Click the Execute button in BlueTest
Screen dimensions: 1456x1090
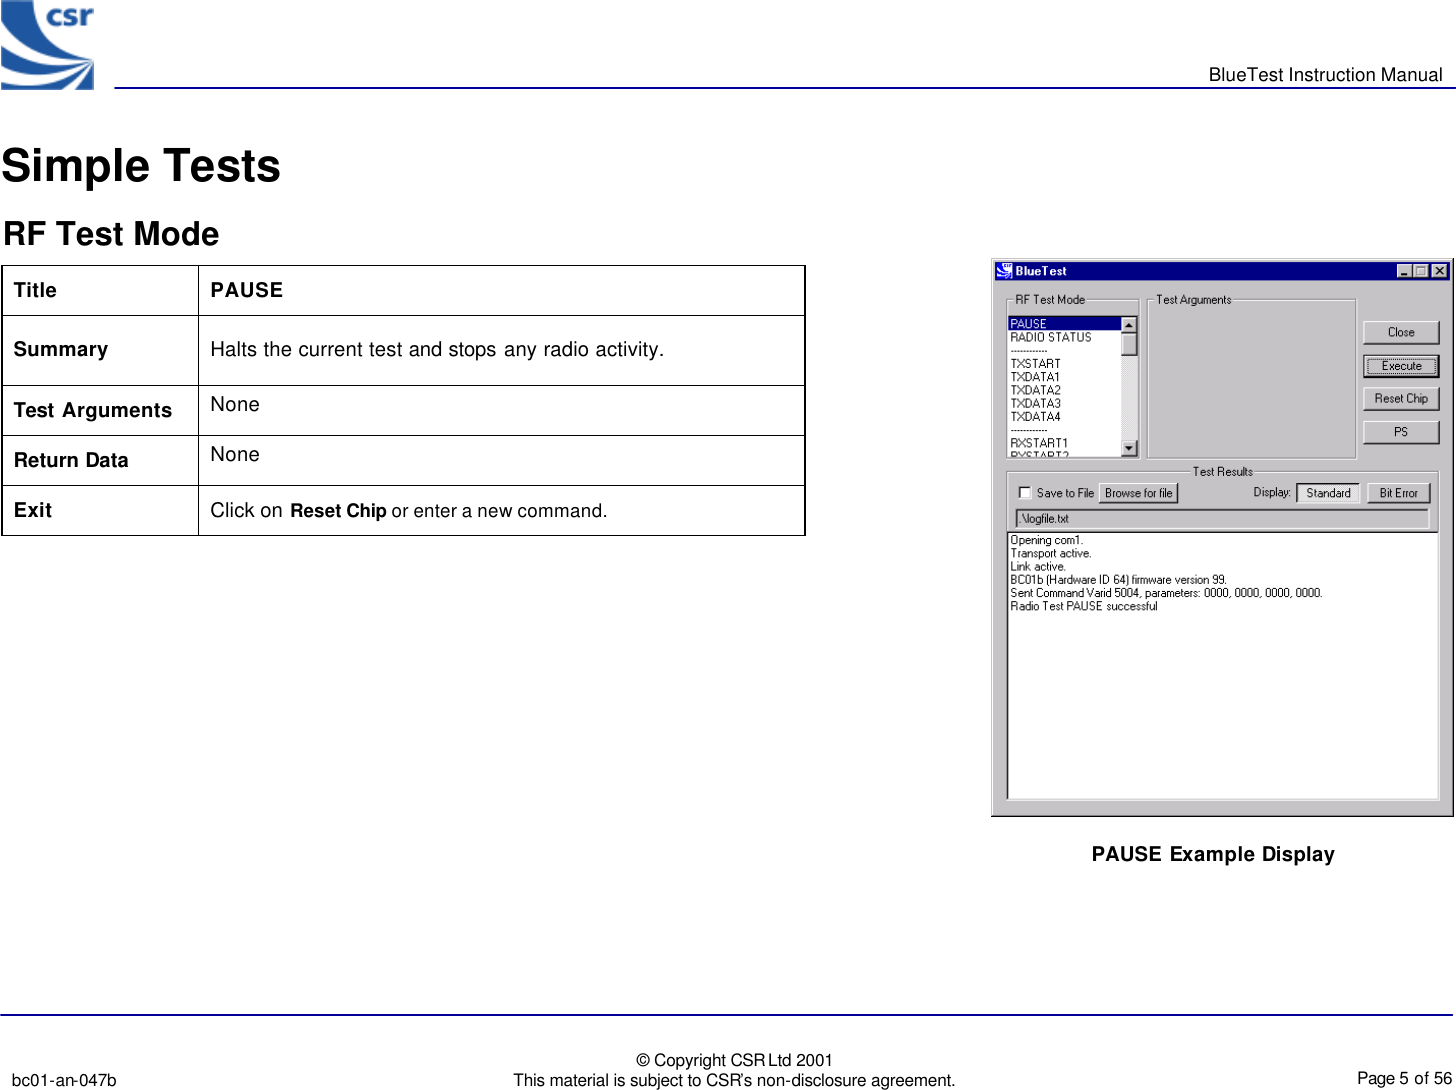click(1401, 366)
